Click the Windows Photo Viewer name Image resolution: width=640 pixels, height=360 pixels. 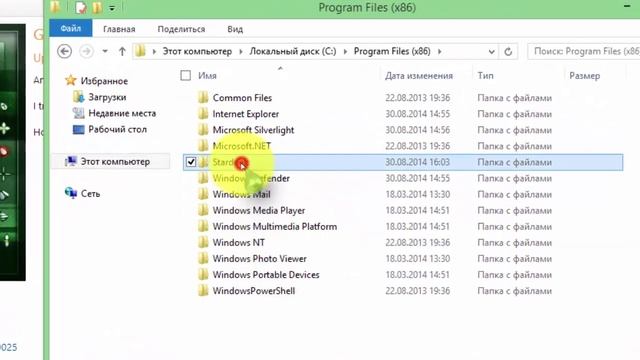[260, 259]
